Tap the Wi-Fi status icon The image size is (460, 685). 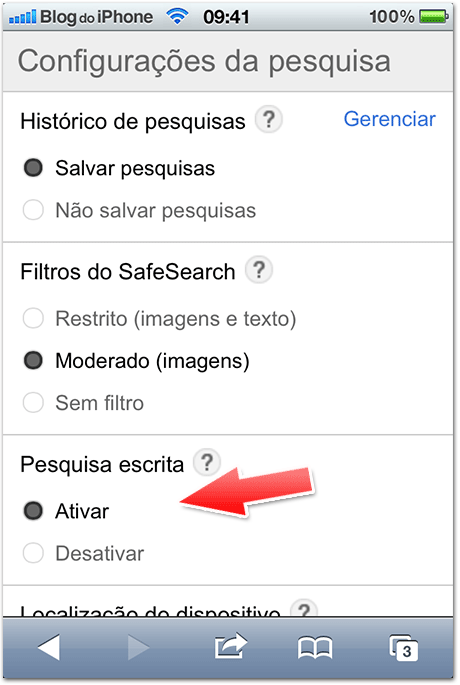[x=177, y=17]
